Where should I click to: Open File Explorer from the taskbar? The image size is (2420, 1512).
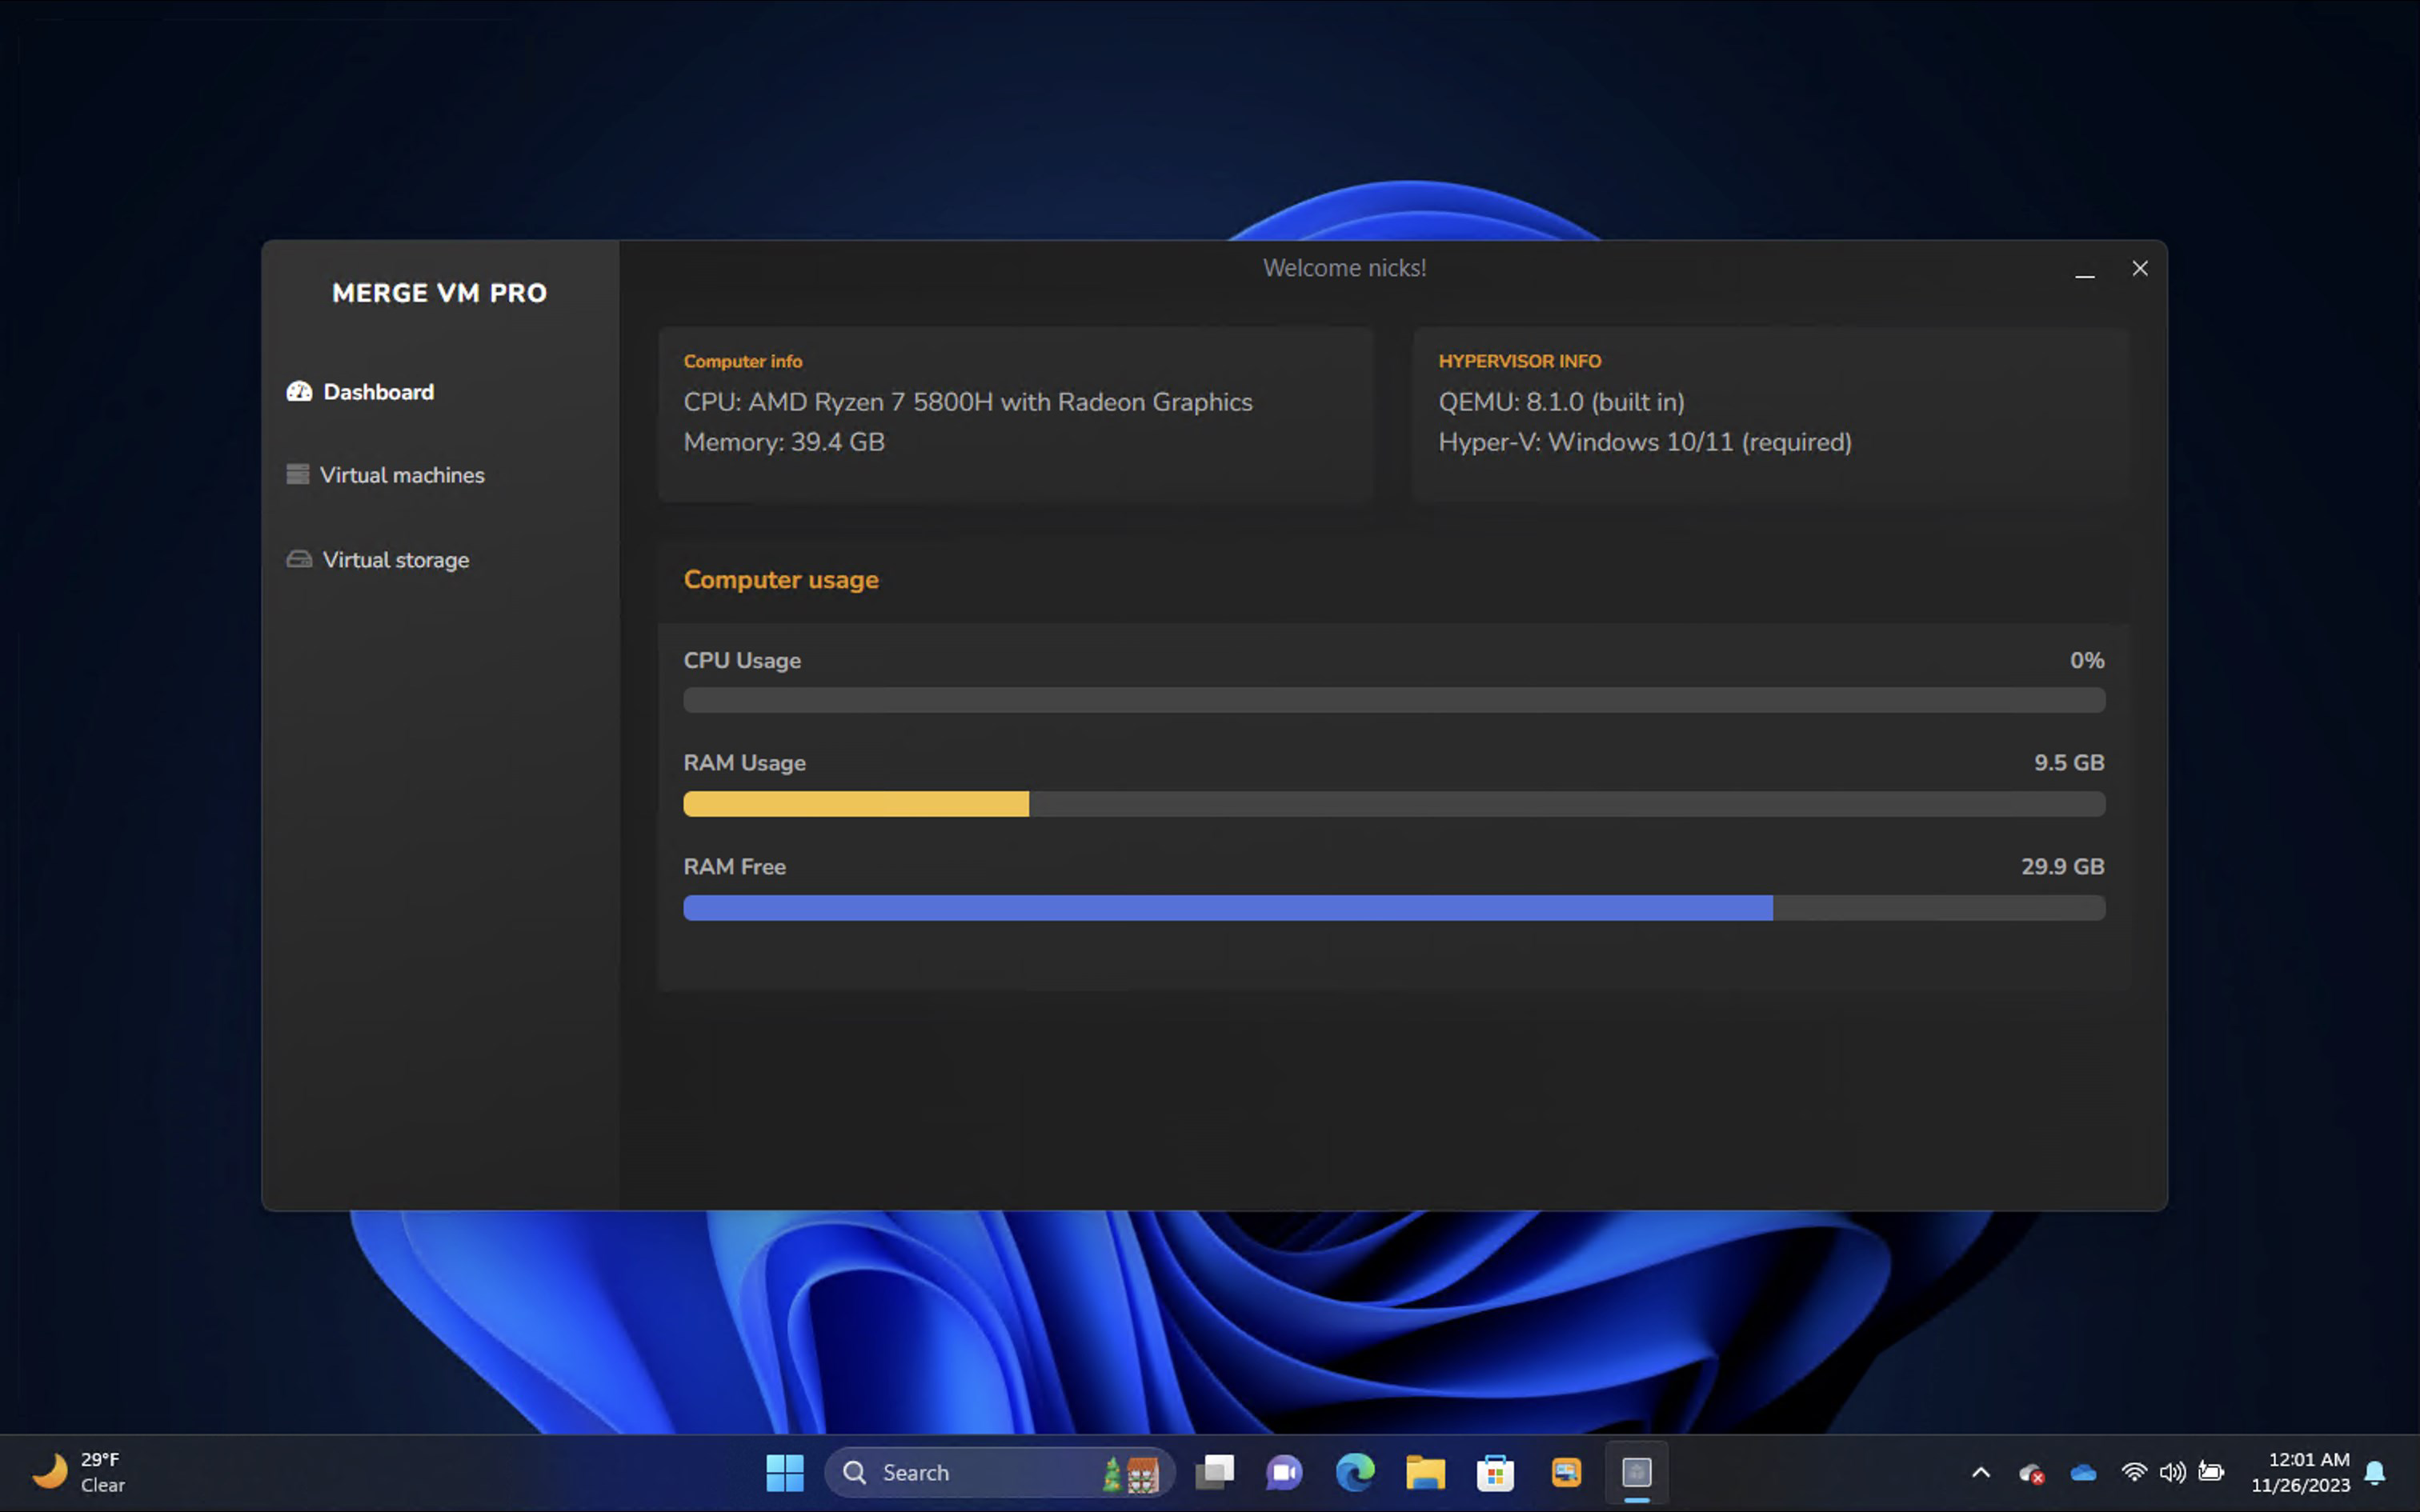(x=1425, y=1472)
